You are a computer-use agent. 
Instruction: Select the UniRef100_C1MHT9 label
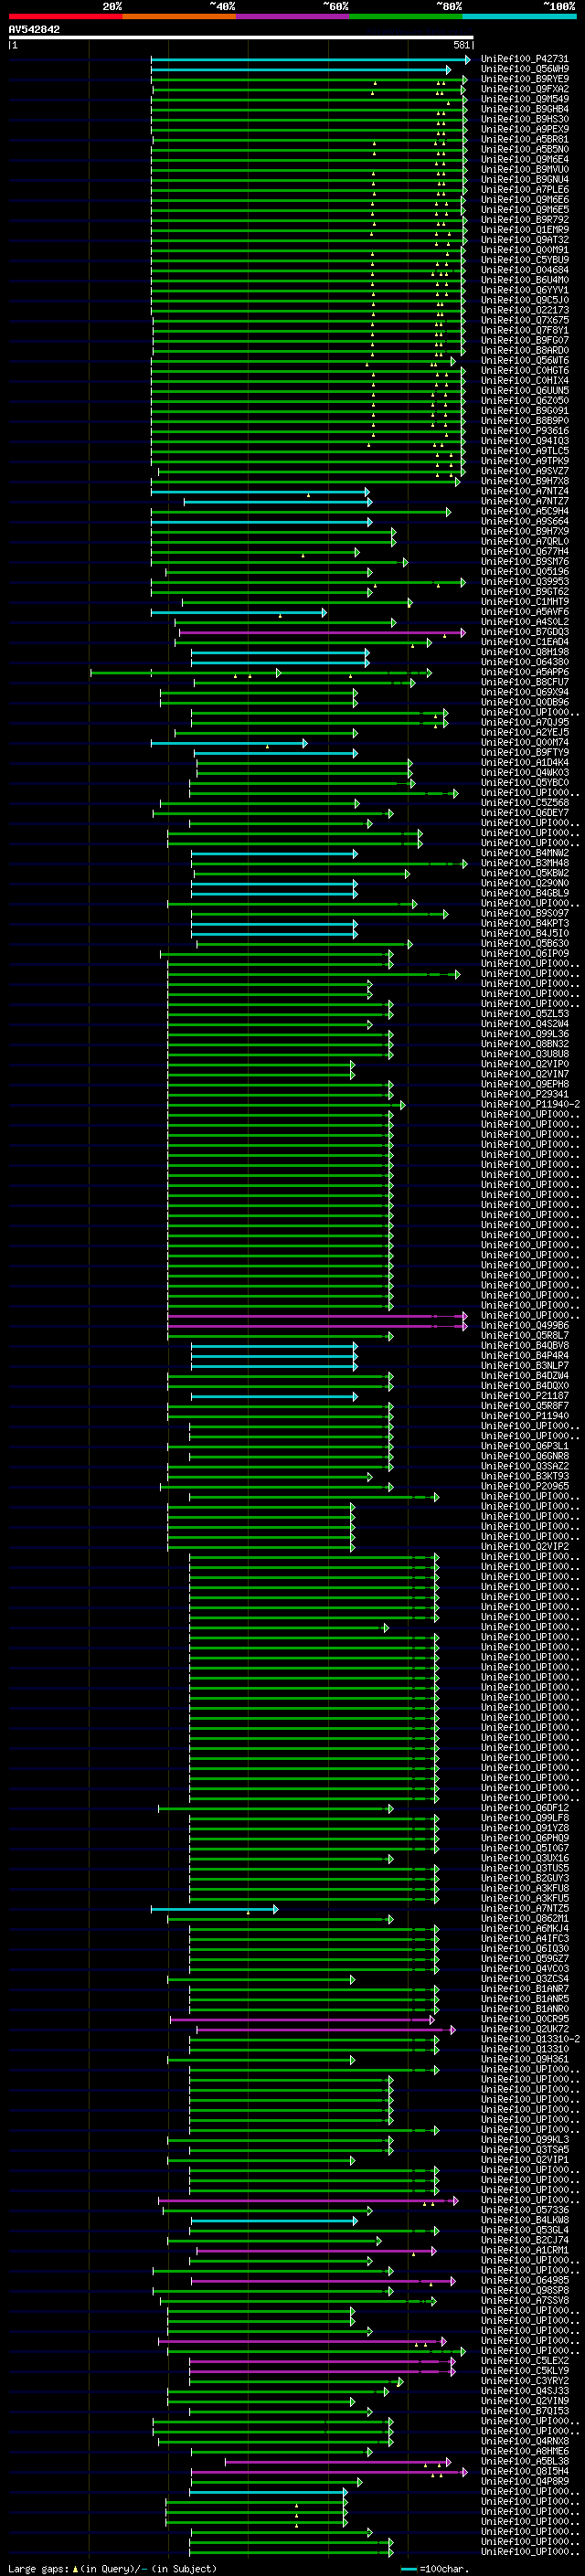525,602
